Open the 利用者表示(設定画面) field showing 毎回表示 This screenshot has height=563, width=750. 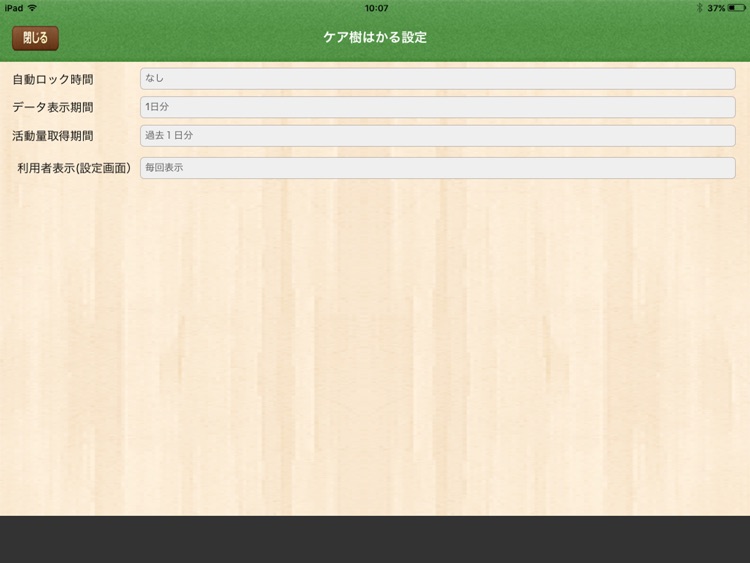coord(438,168)
